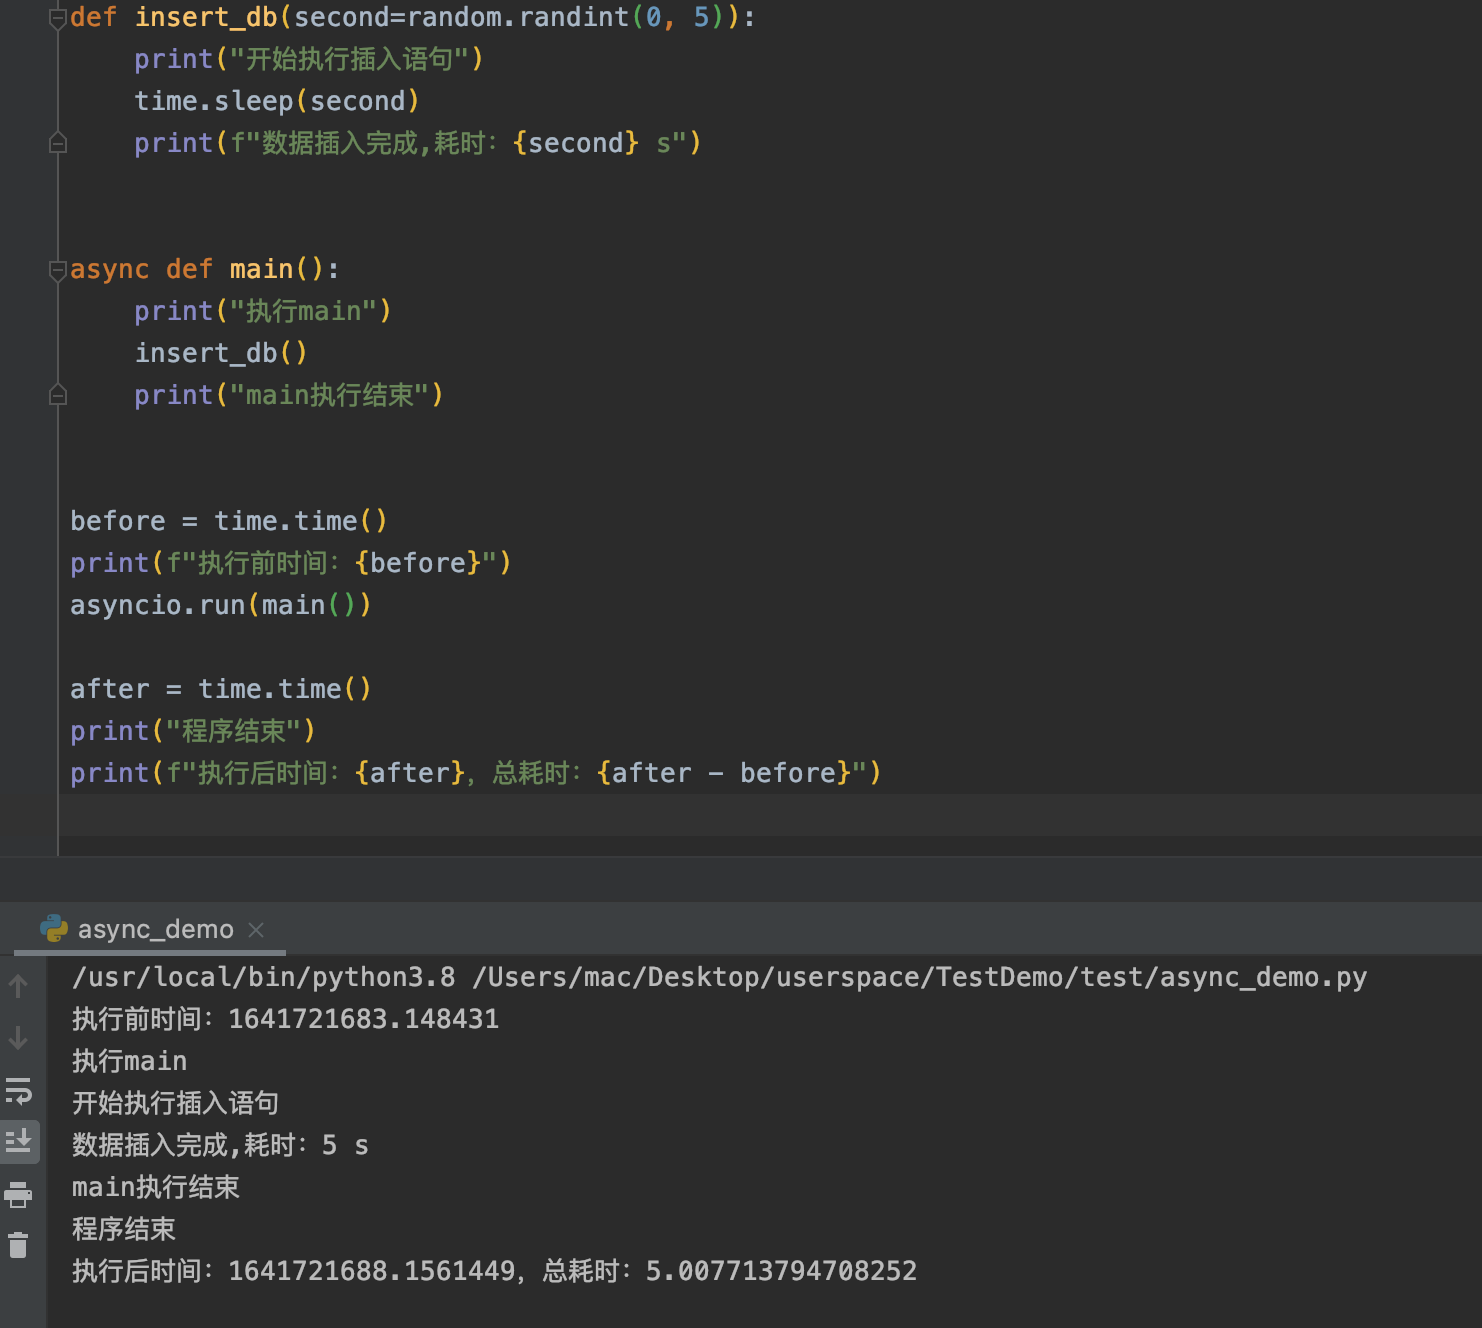The image size is (1482, 1328).
Task: Click print("开始执行插入语句") code line
Action: click(x=309, y=59)
